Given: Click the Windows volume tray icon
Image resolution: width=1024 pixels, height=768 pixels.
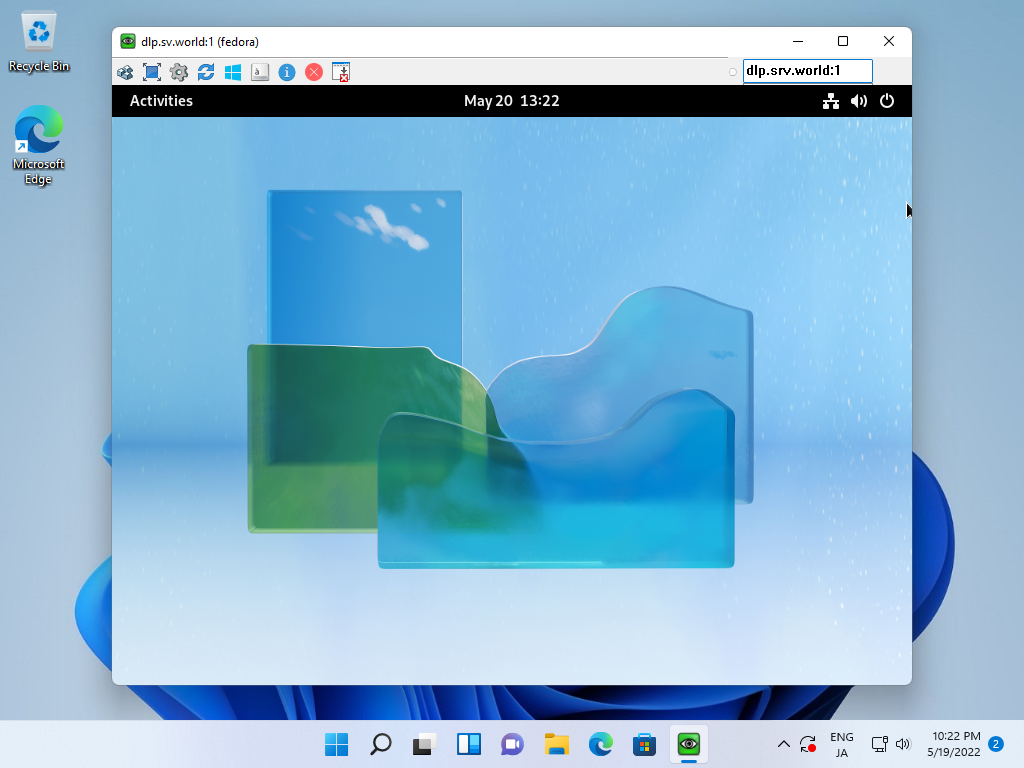Looking at the screenshot, I should (x=903, y=744).
